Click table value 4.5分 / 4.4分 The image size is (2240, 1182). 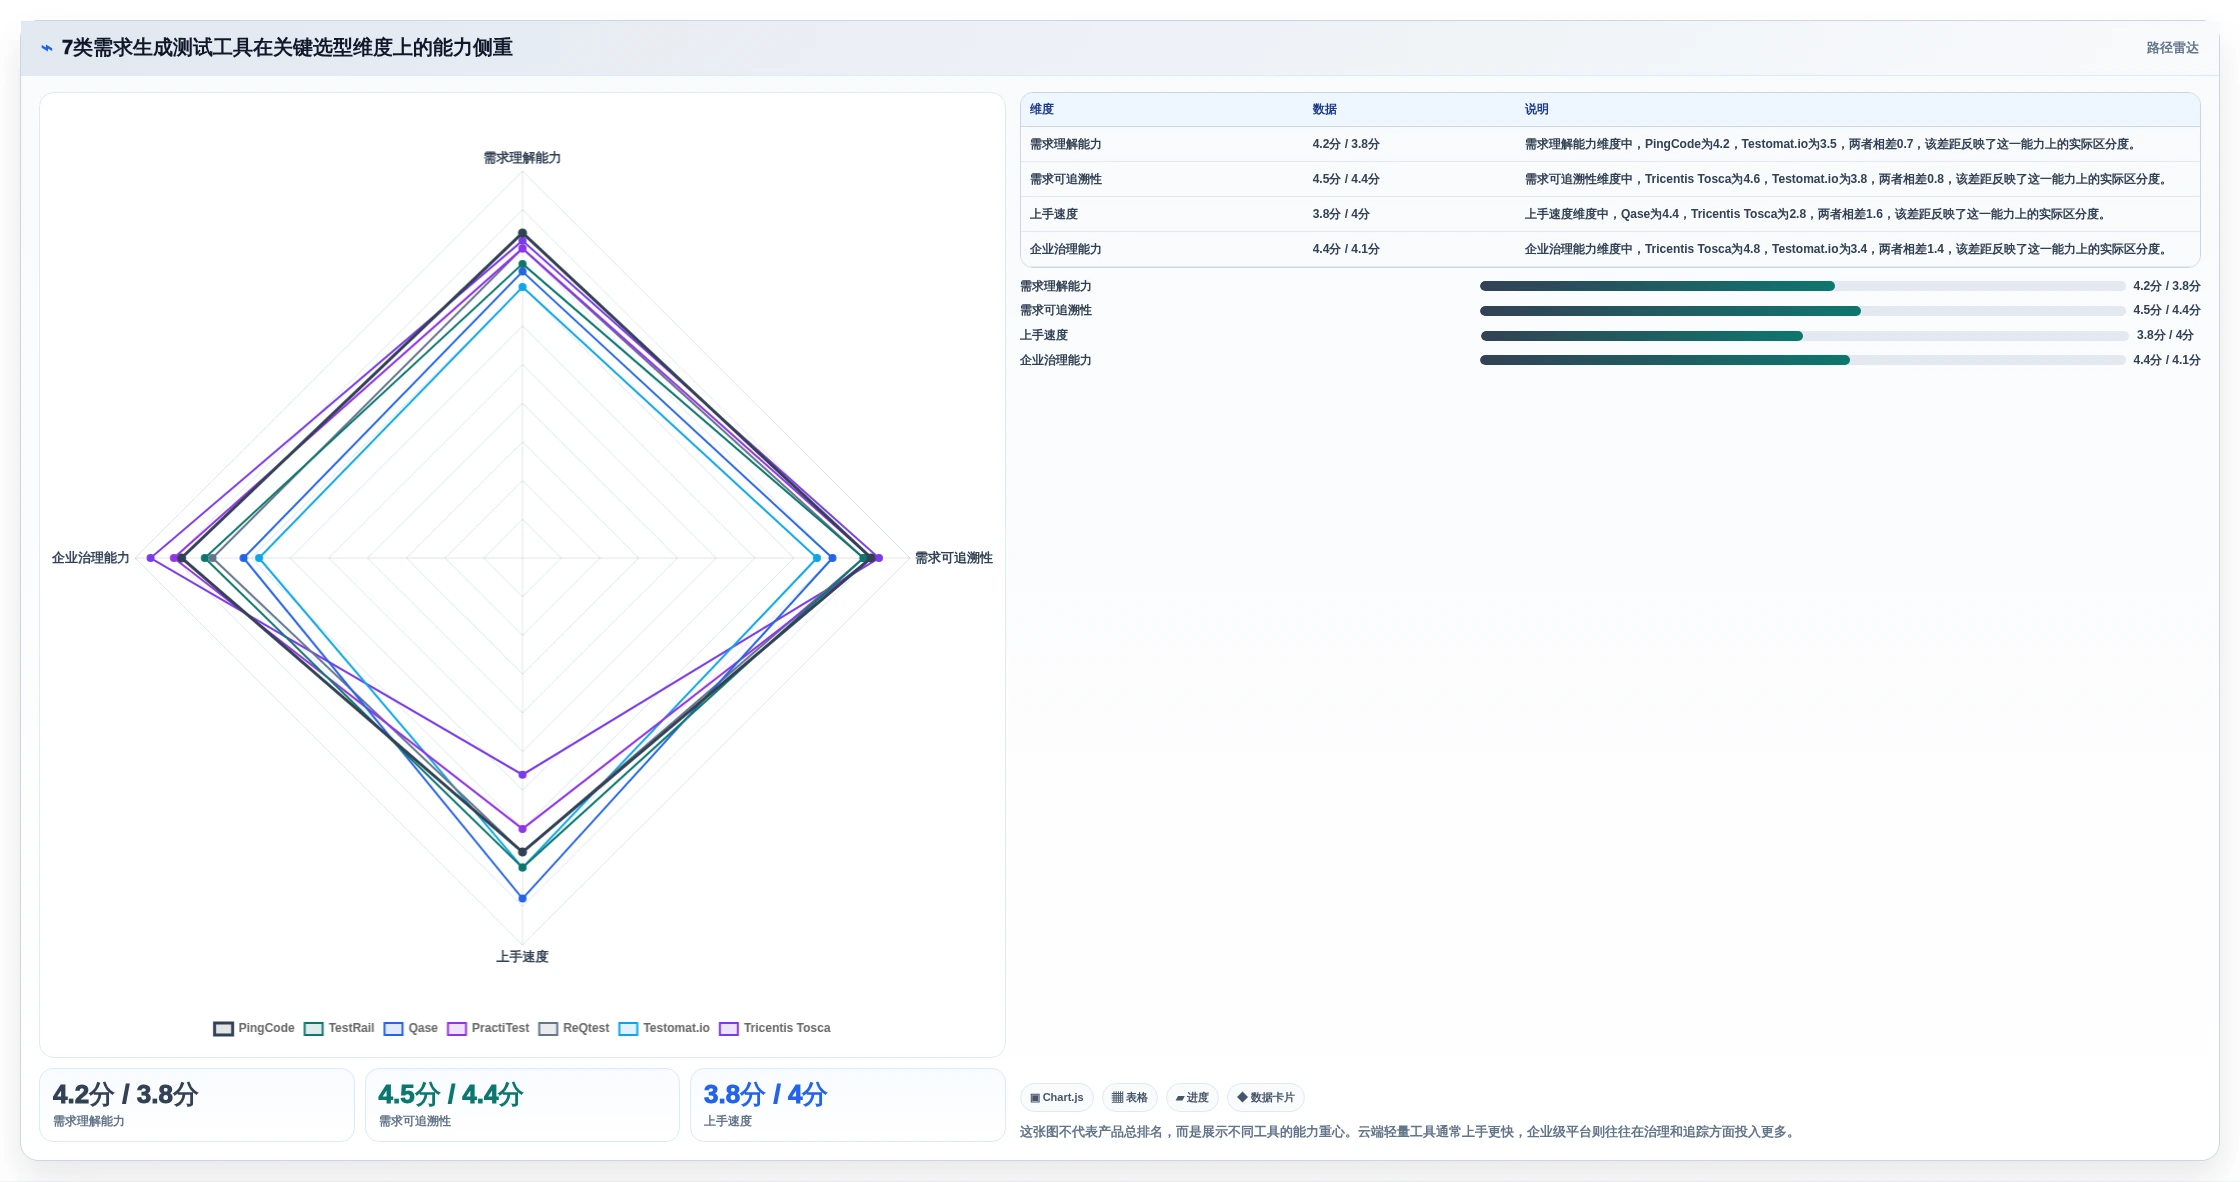click(x=1346, y=179)
